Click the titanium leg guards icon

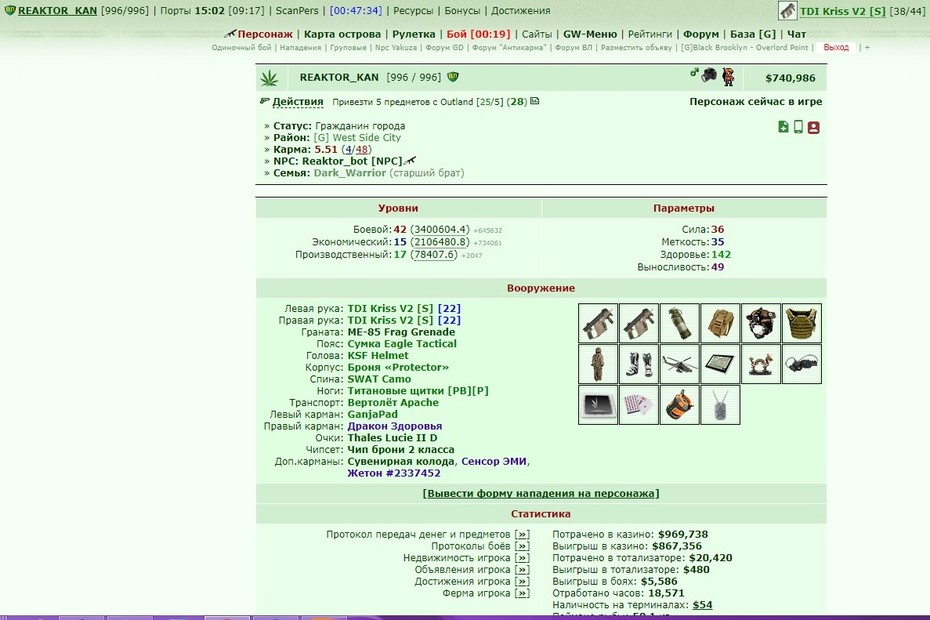coord(639,364)
